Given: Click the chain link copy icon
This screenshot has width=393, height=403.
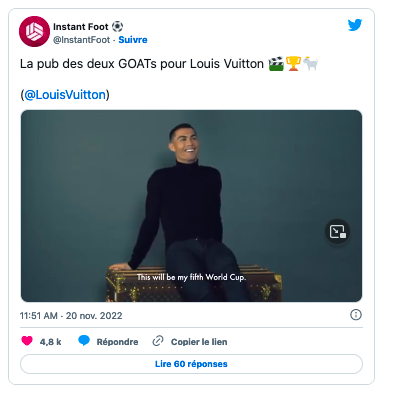Looking at the screenshot, I should pos(158,341).
